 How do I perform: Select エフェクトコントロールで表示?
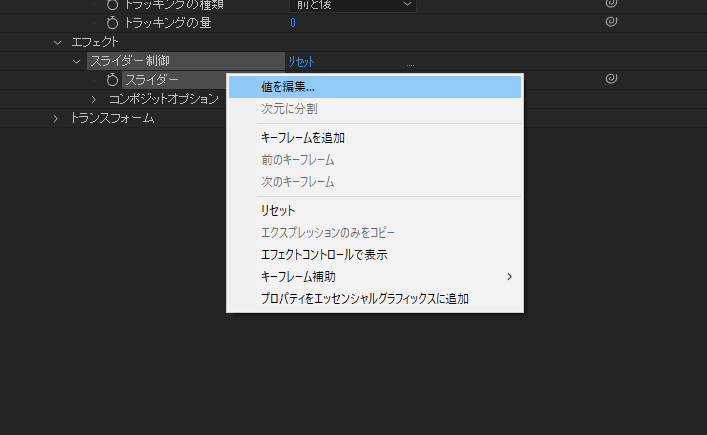[375, 255]
